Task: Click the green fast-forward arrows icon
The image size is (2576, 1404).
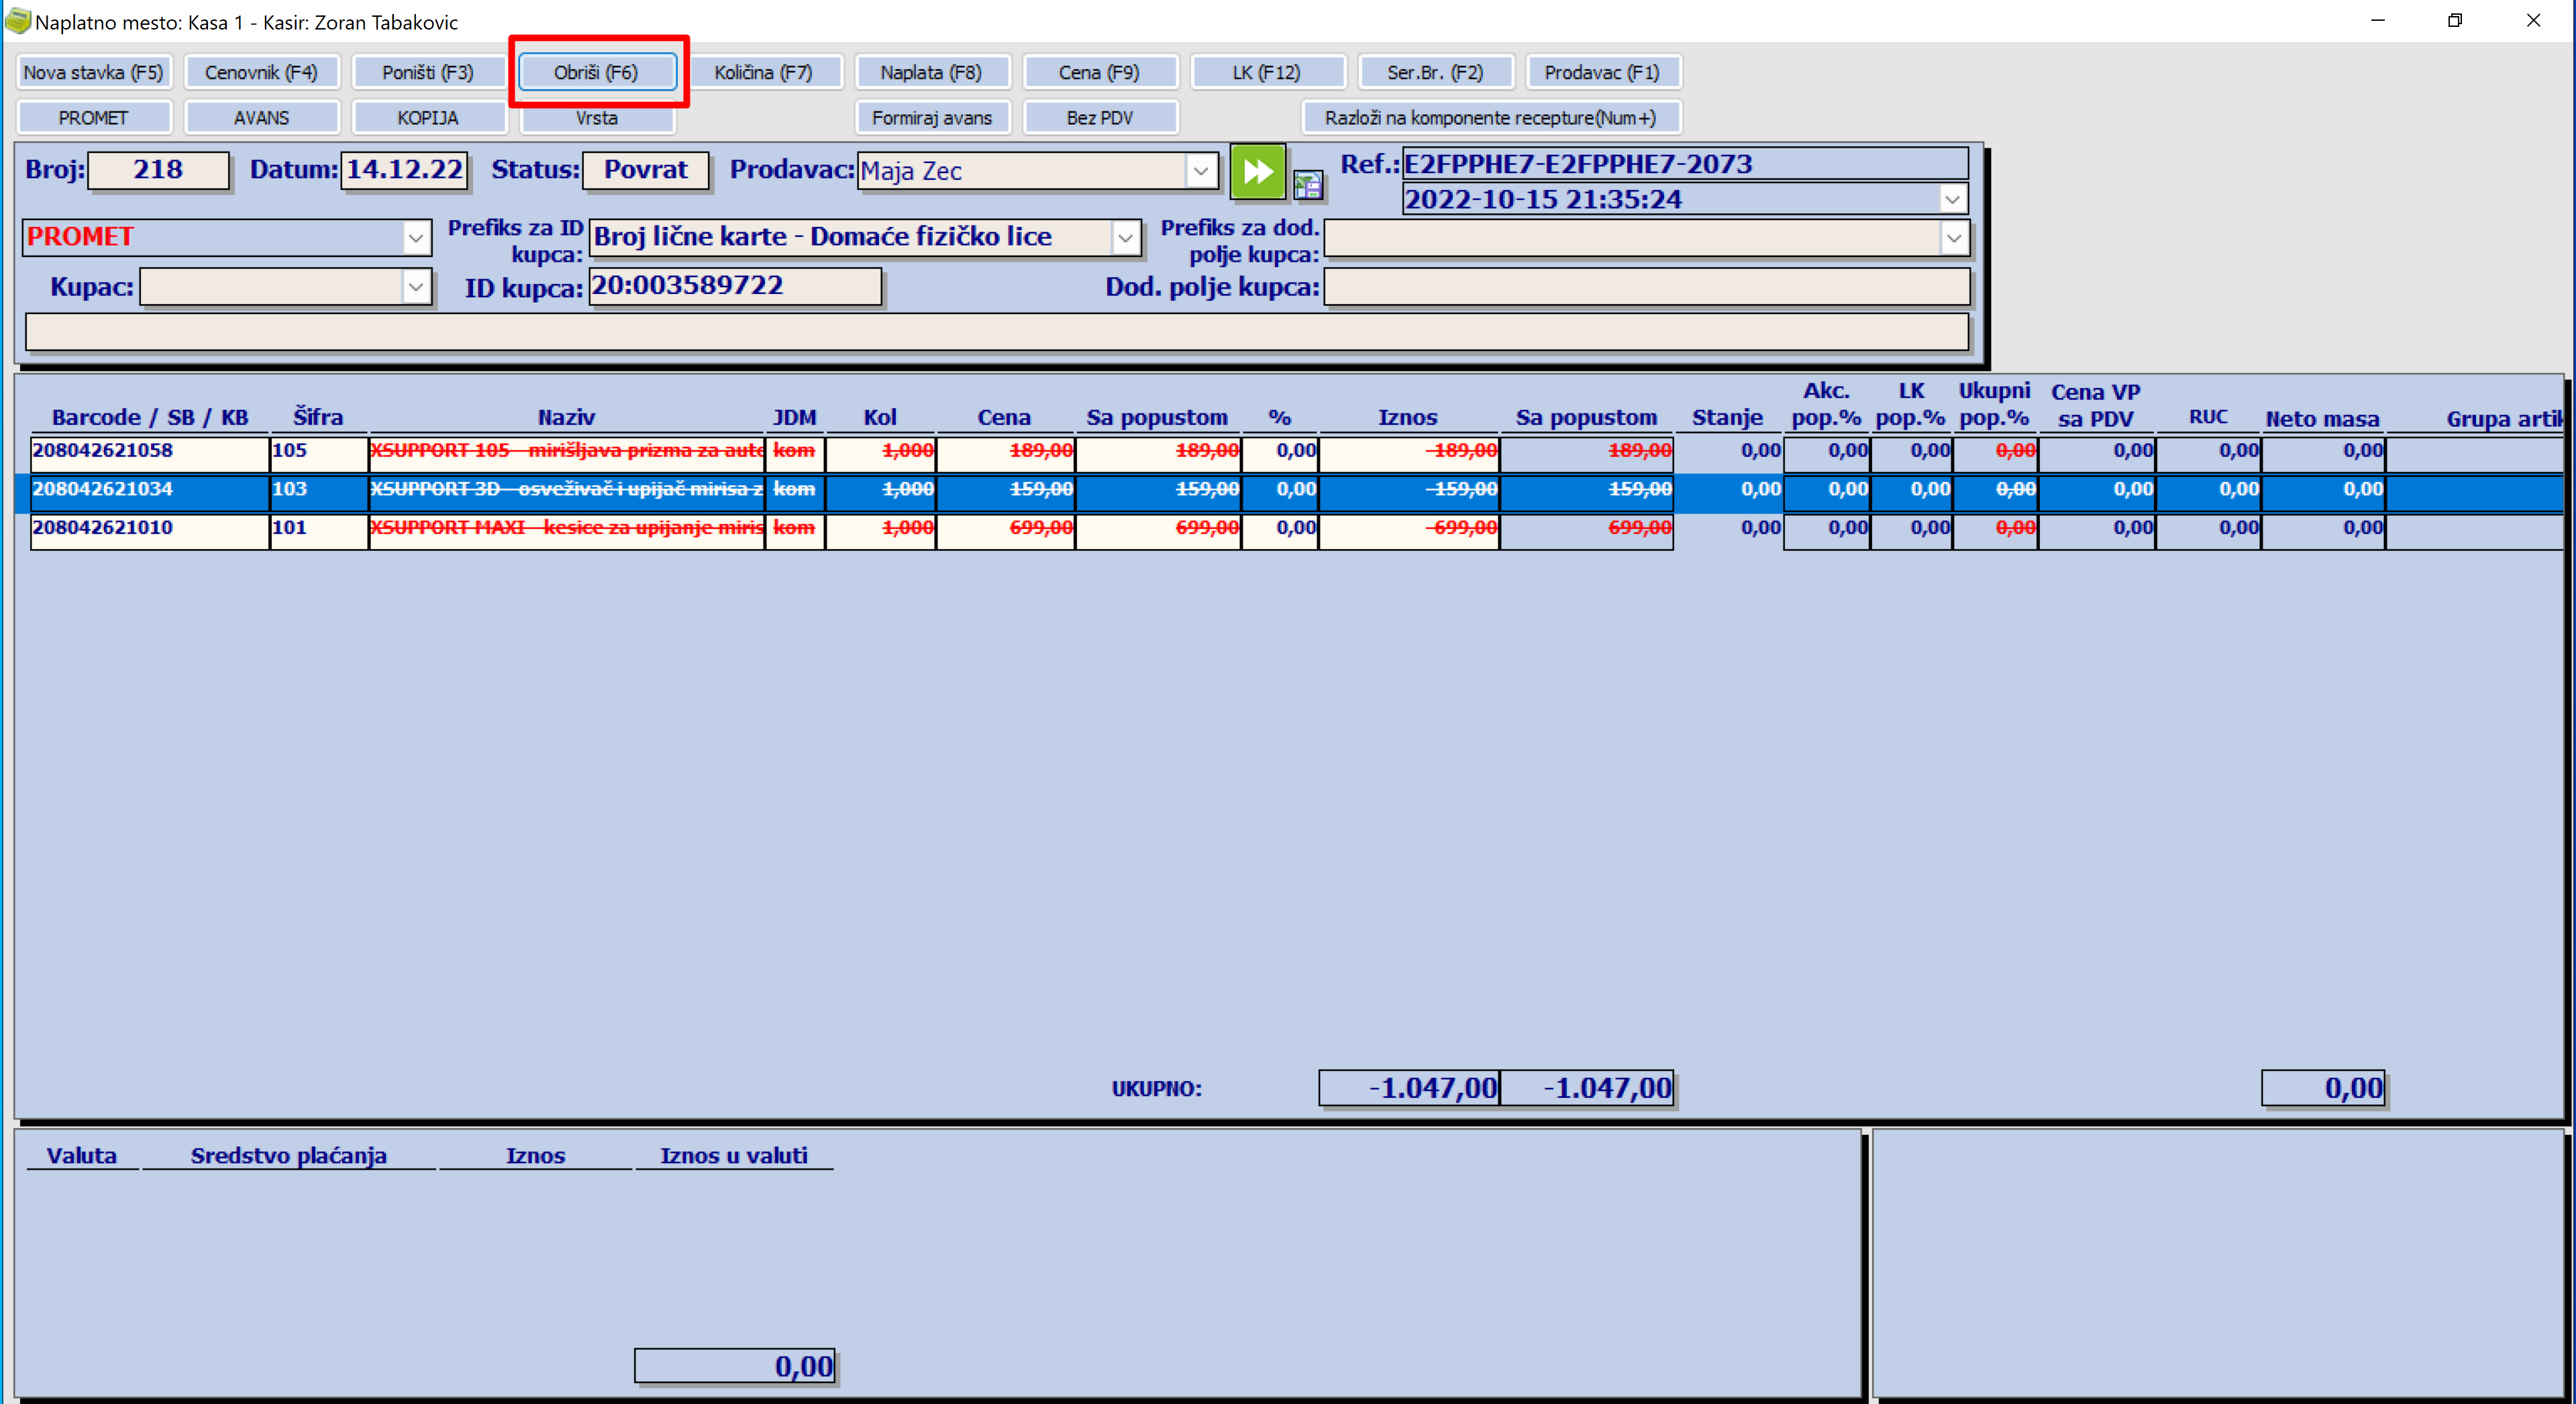Action: 1257,171
